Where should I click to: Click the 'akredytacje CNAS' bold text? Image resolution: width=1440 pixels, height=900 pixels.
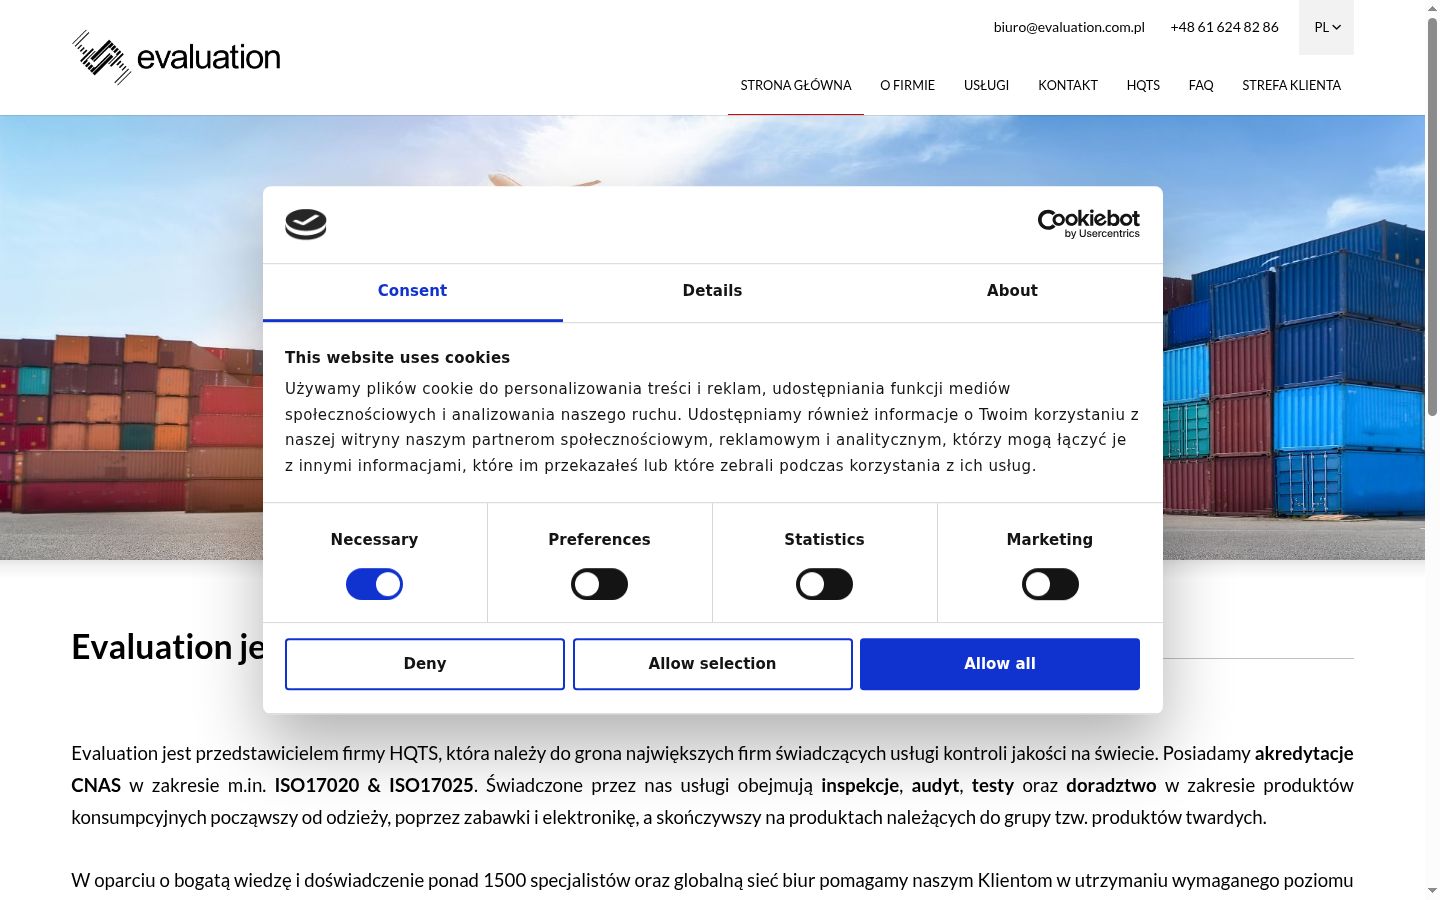pos(1304,753)
